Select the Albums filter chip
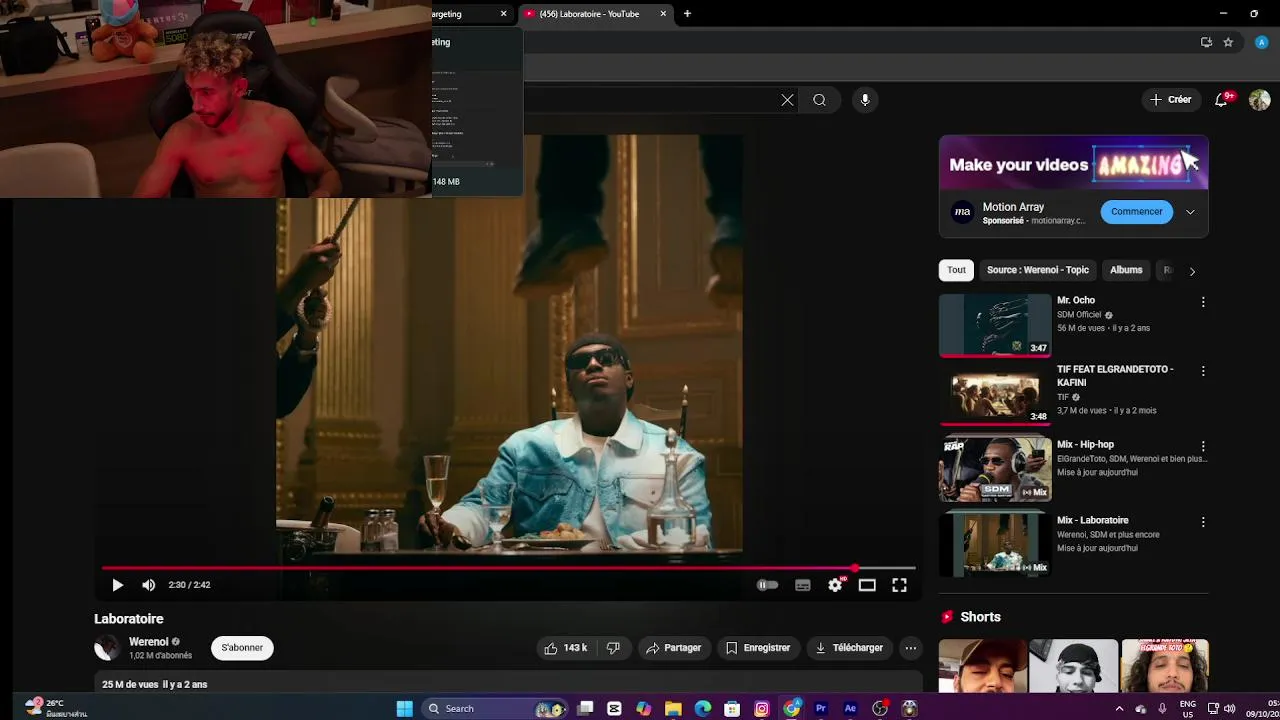Image resolution: width=1280 pixels, height=720 pixels. 1125,270
